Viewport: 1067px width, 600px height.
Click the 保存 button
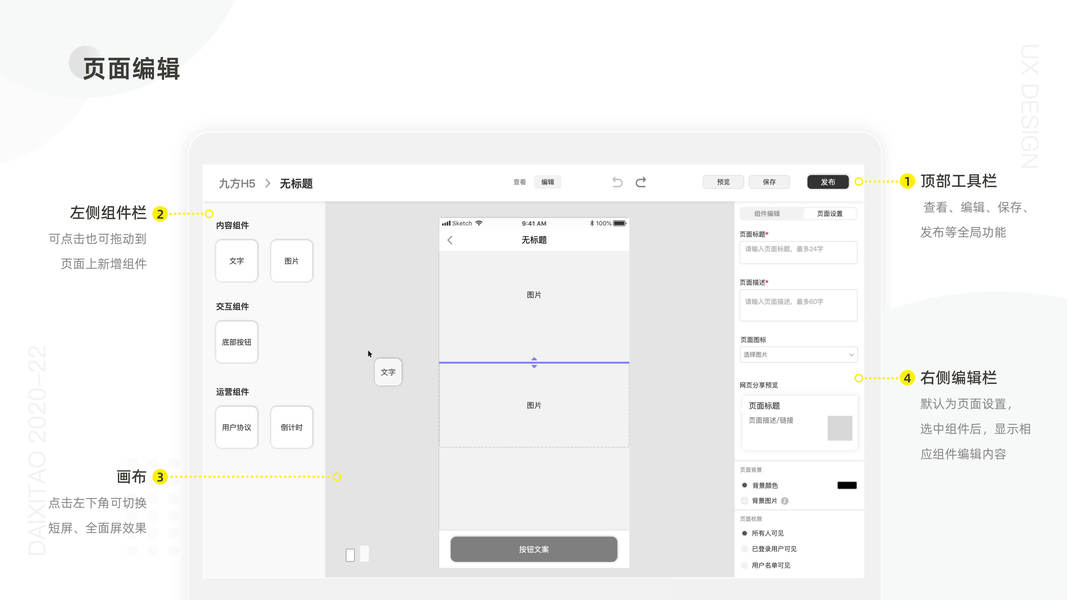pos(770,182)
